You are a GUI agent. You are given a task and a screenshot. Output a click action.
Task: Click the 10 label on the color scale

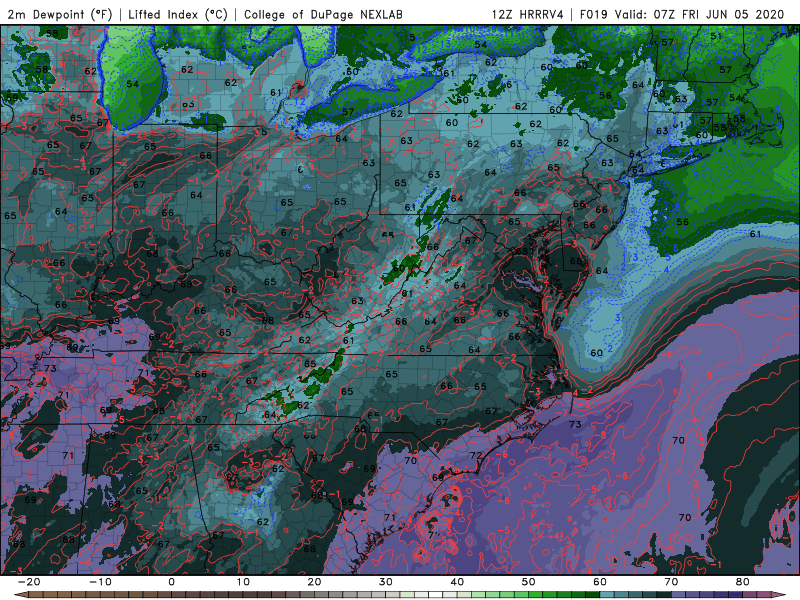click(x=243, y=582)
